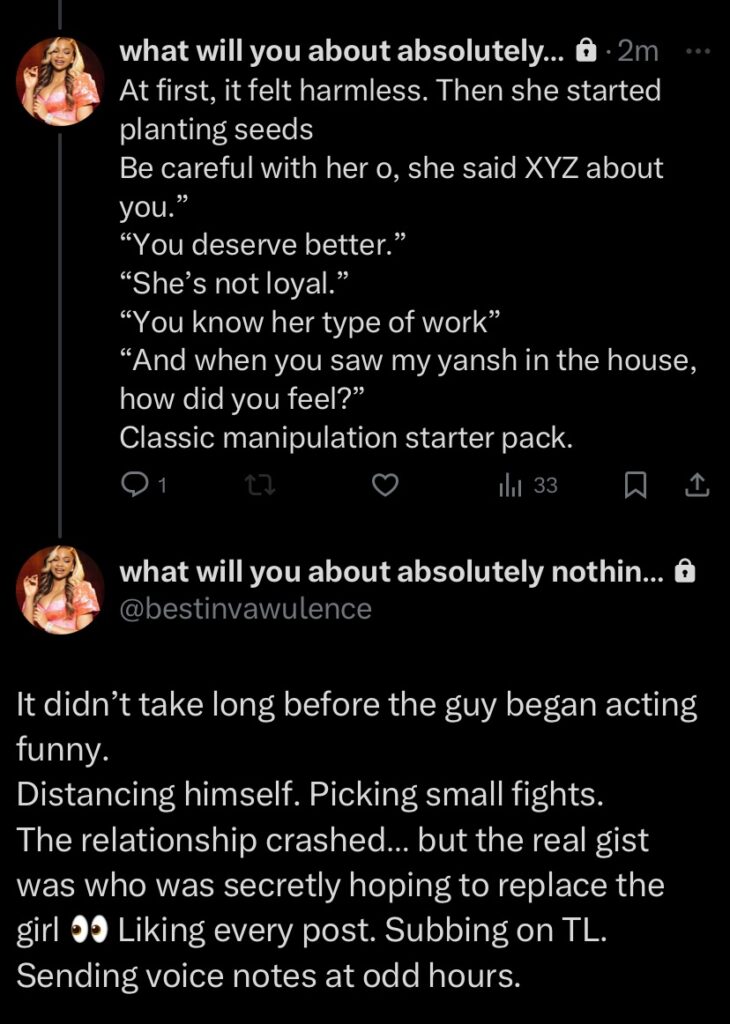Screen dimensions: 730x1024
Task: Open the lower tweet author's profile picture
Action: (60, 590)
